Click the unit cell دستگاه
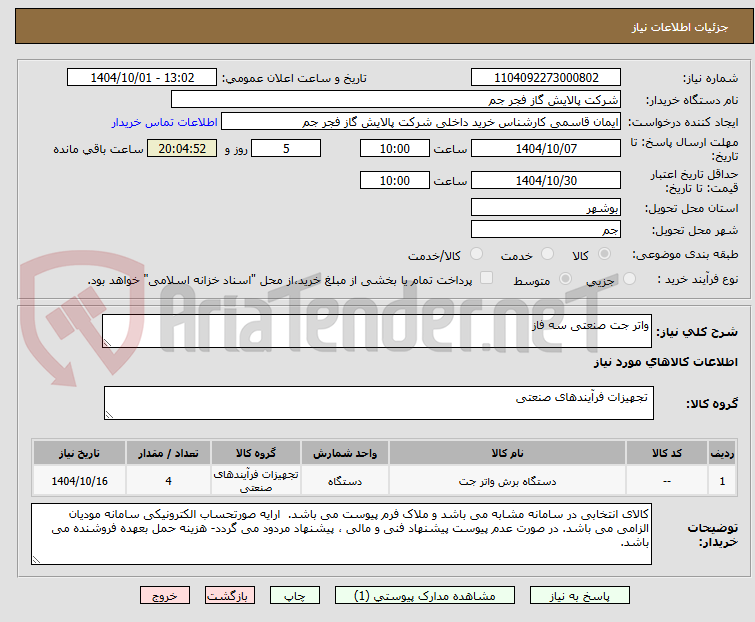 [x=345, y=481]
